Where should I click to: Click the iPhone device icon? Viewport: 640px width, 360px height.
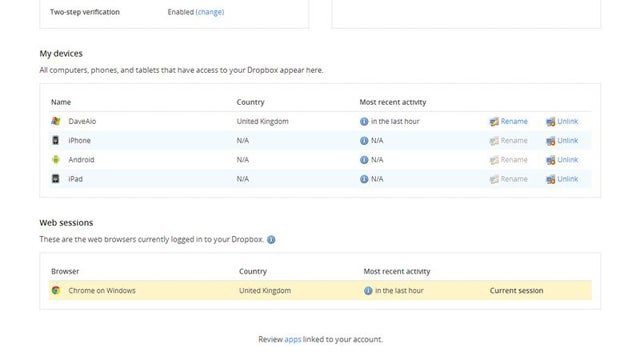click(56, 140)
